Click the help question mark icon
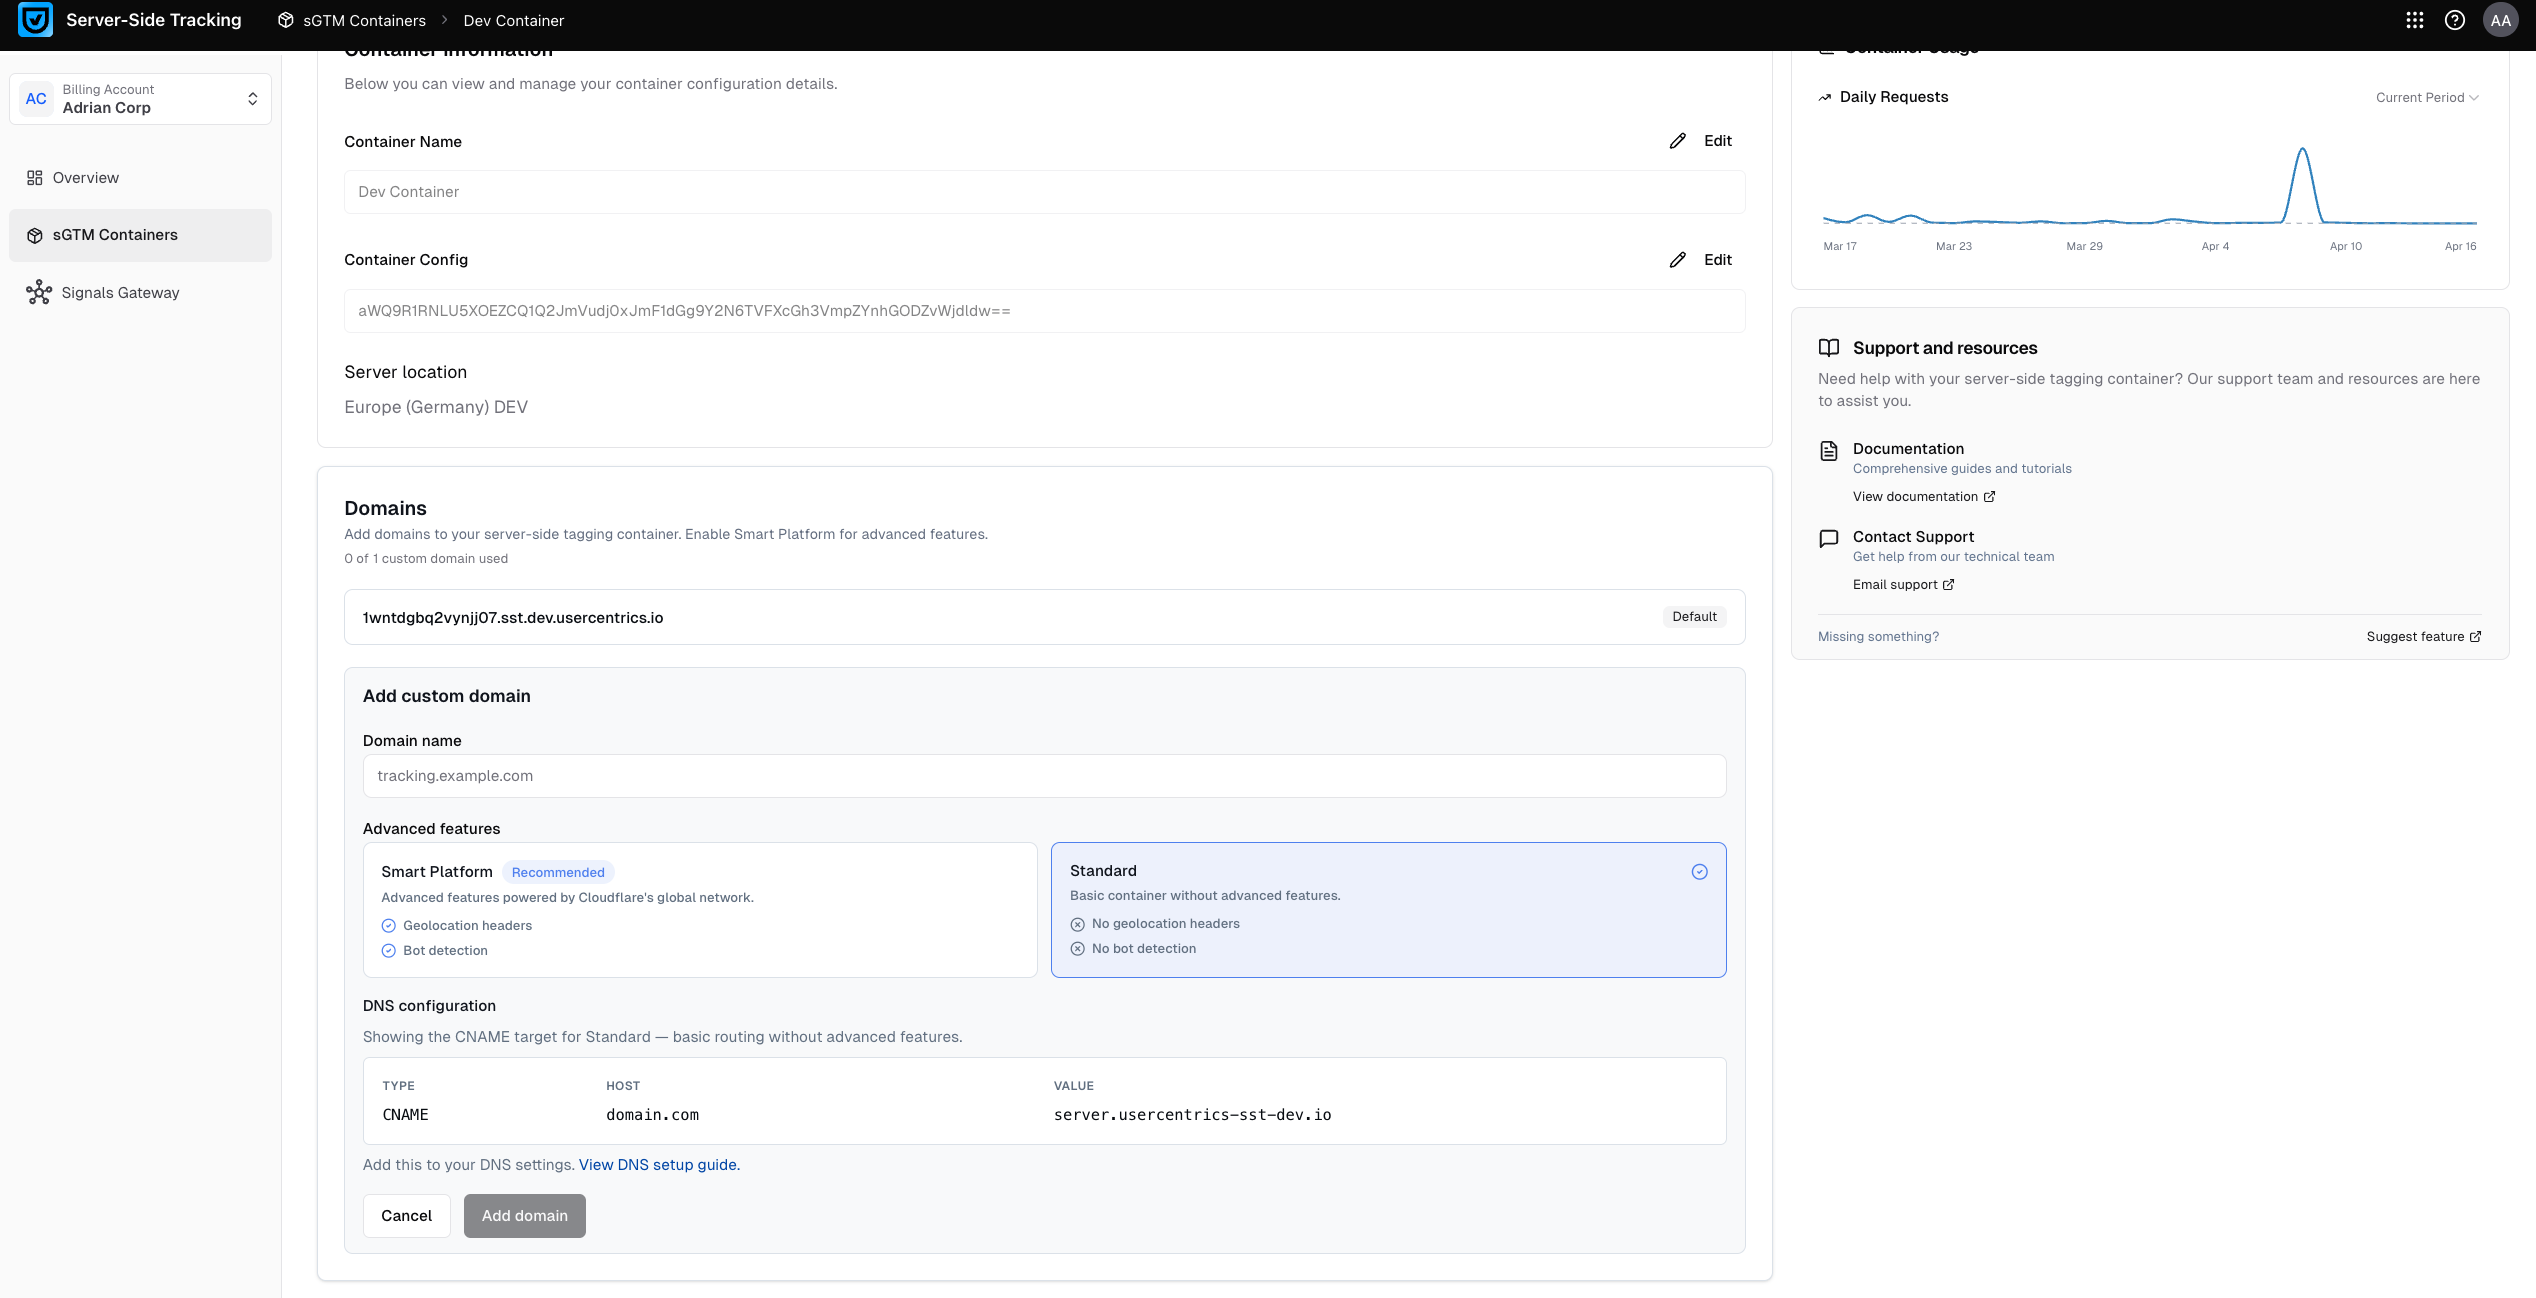This screenshot has width=2536, height=1298. (x=2454, y=20)
